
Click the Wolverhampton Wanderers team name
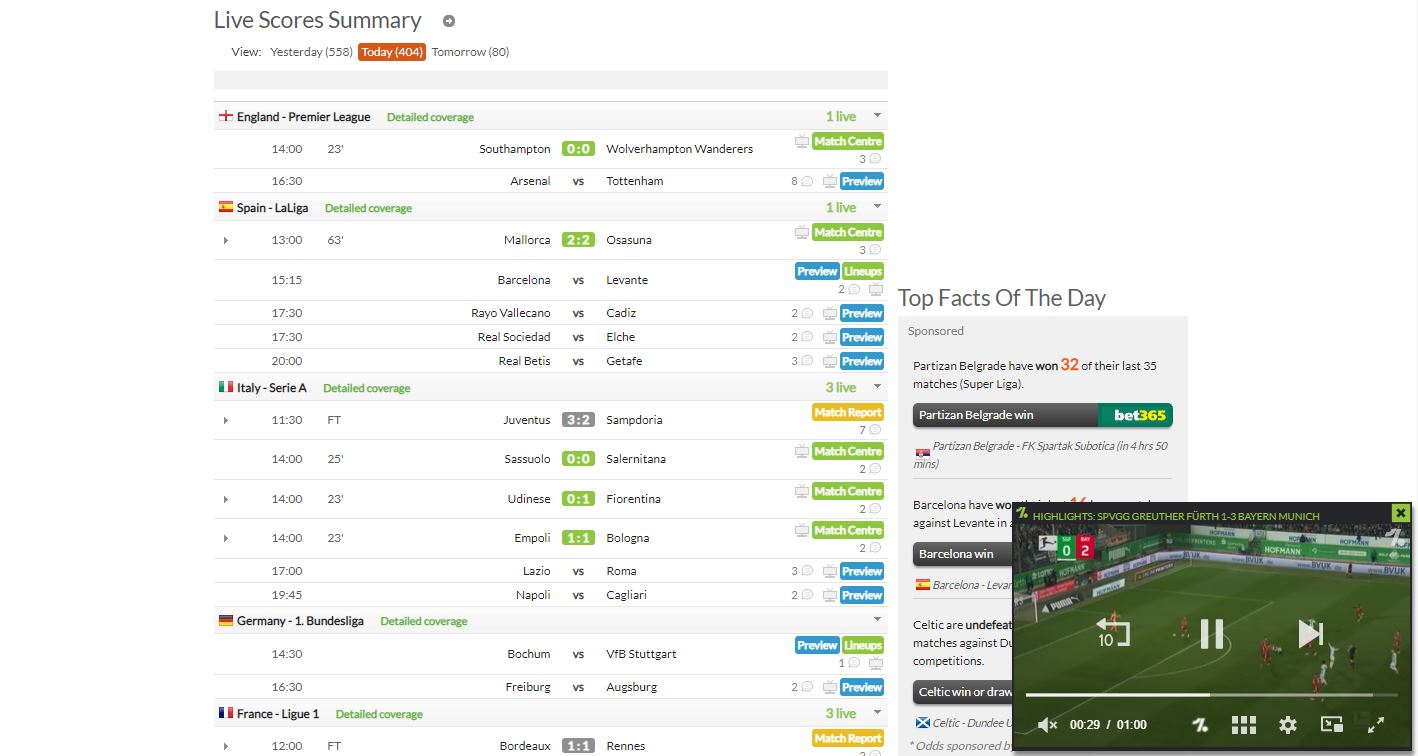tap(680, 149)
